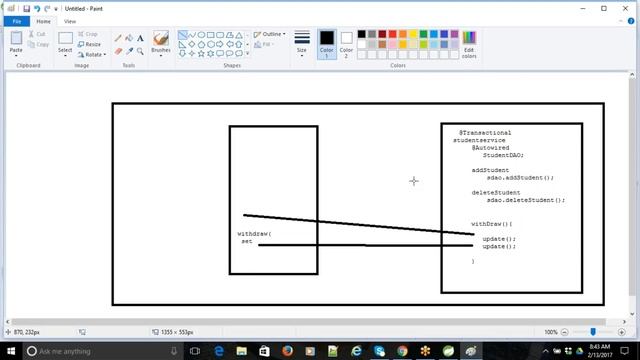Pick the purple color swatch

(x=454, y=34)
